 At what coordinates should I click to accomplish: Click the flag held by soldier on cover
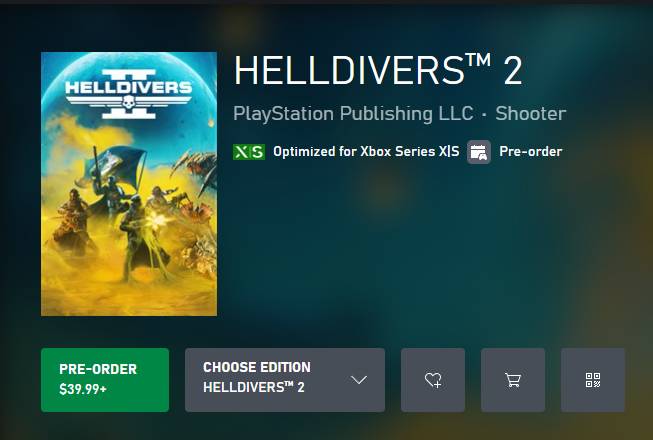pos(117,162)
